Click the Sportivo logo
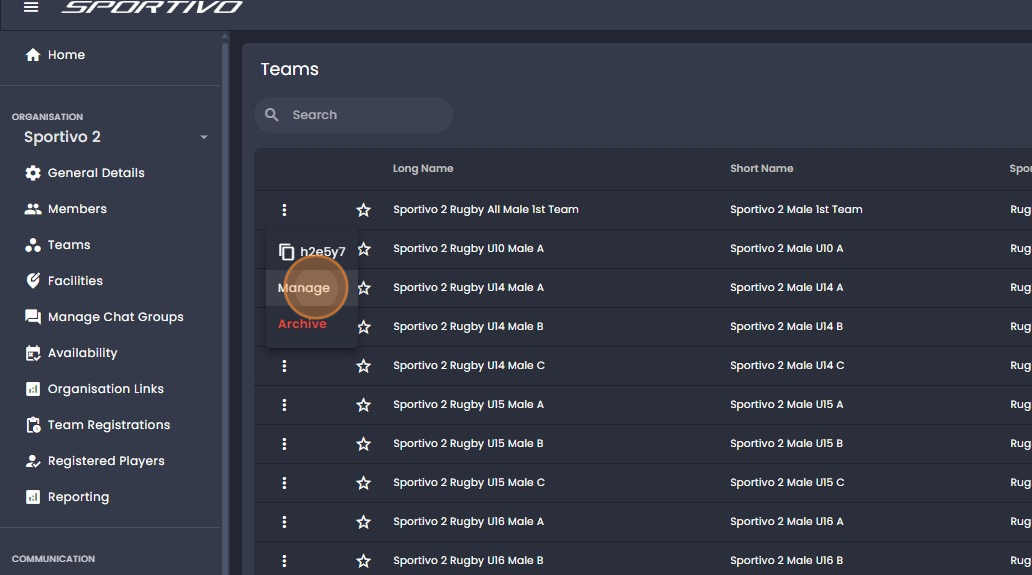This screenshot has height=575, width=1032. tap(152, 7)
